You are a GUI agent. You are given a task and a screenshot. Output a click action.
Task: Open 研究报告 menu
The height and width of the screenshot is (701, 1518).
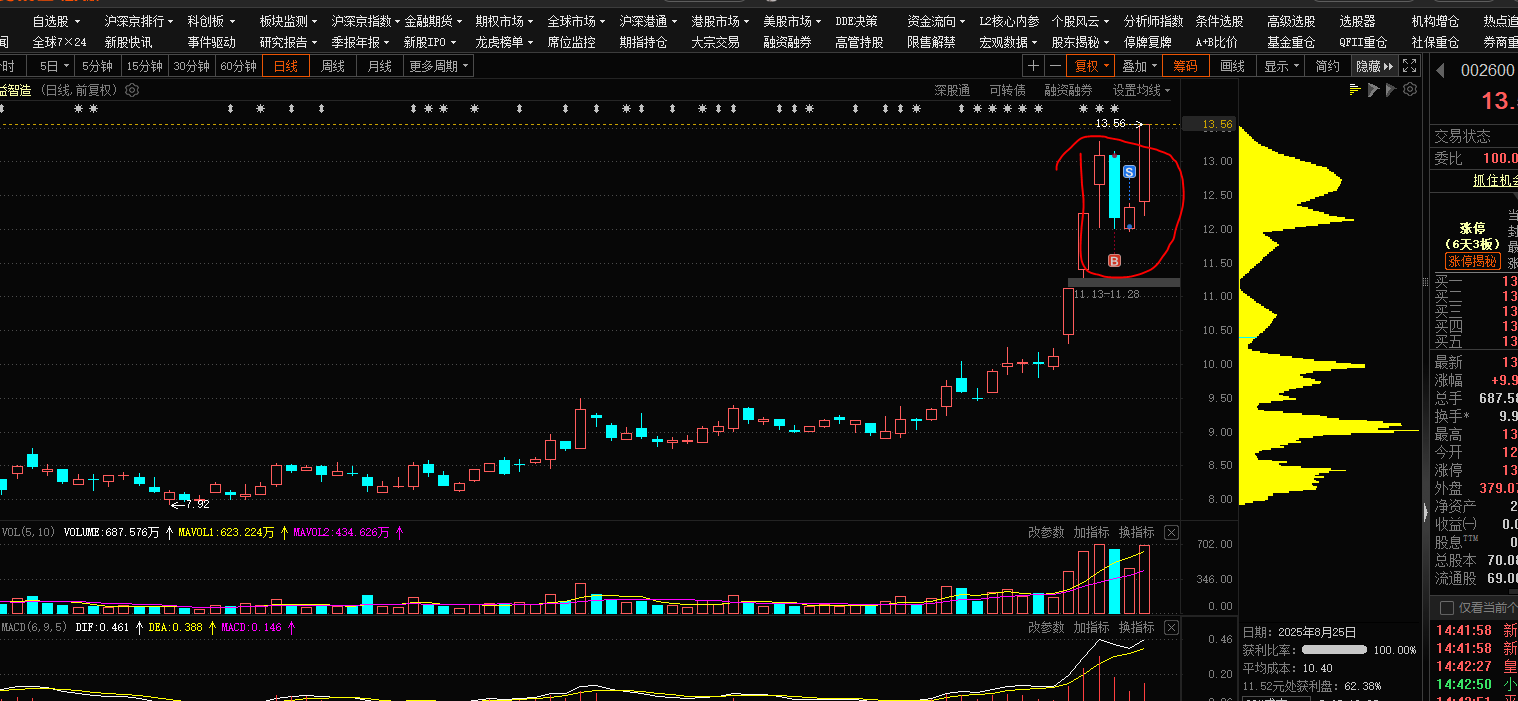[289, 42]
